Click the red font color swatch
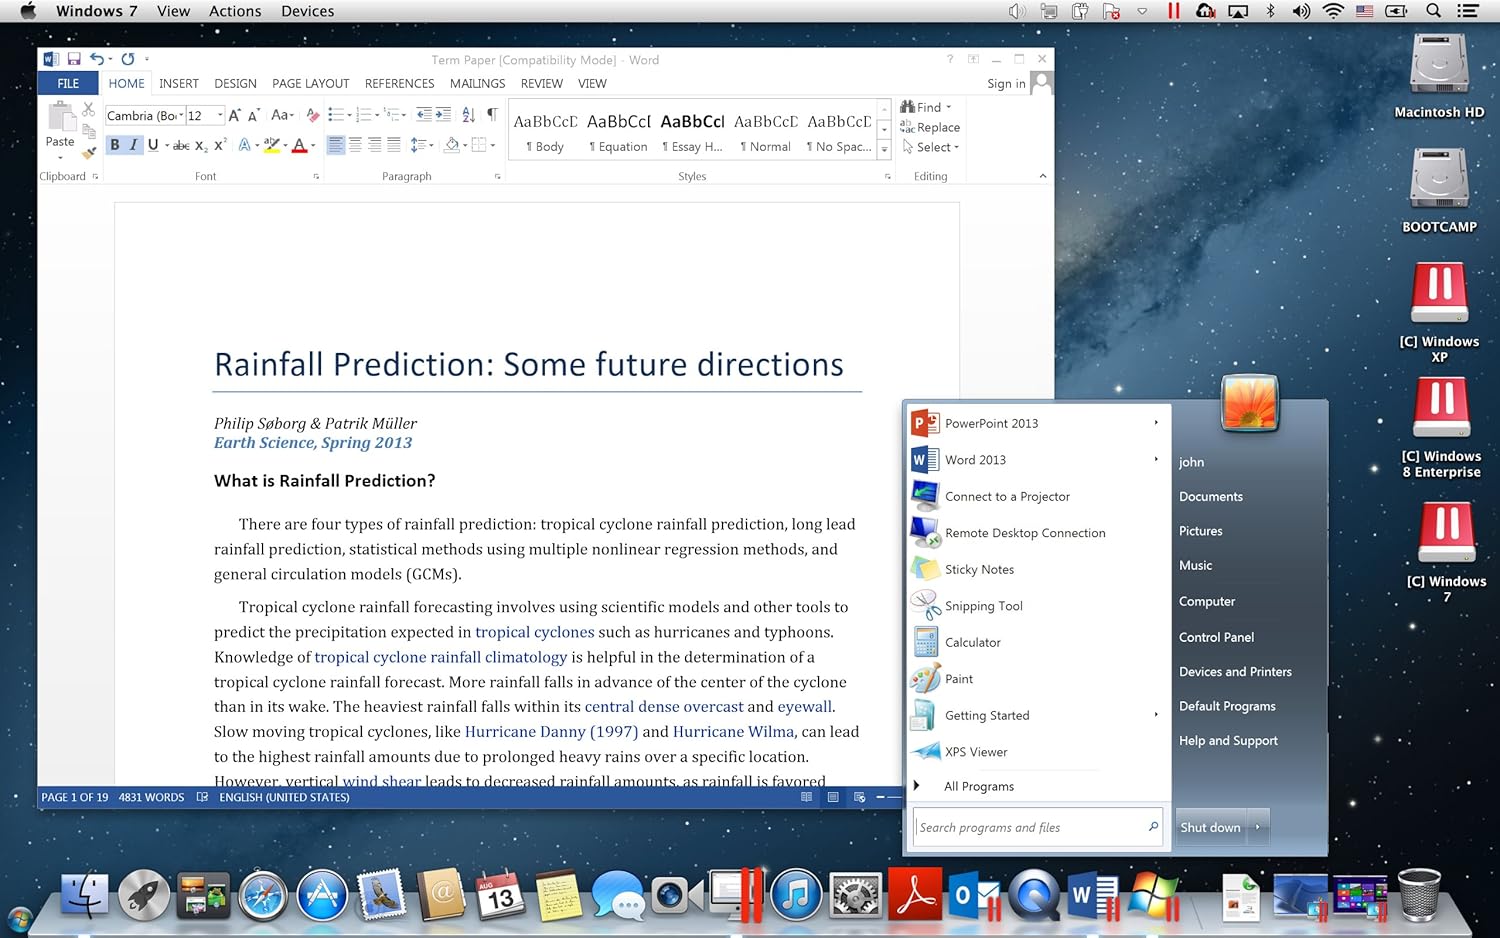The height and width of the screenshot is (938, 1500). 299,146
